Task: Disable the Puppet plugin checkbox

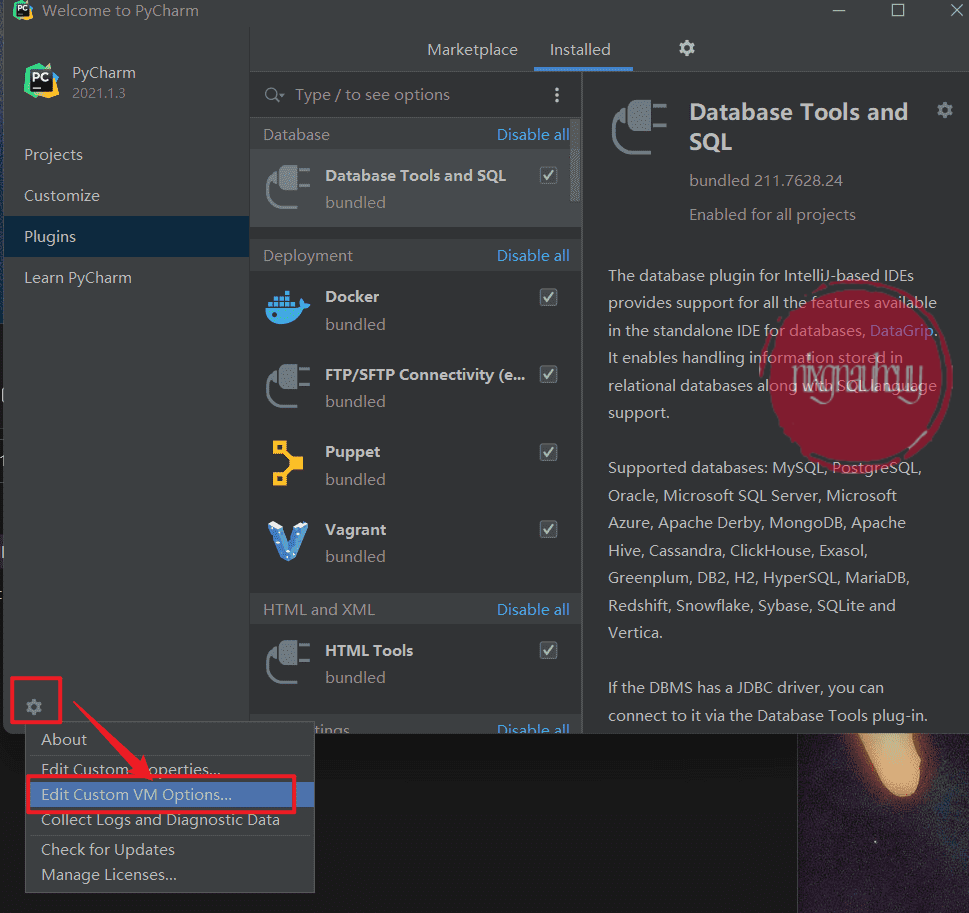Action: pos(548,452)
